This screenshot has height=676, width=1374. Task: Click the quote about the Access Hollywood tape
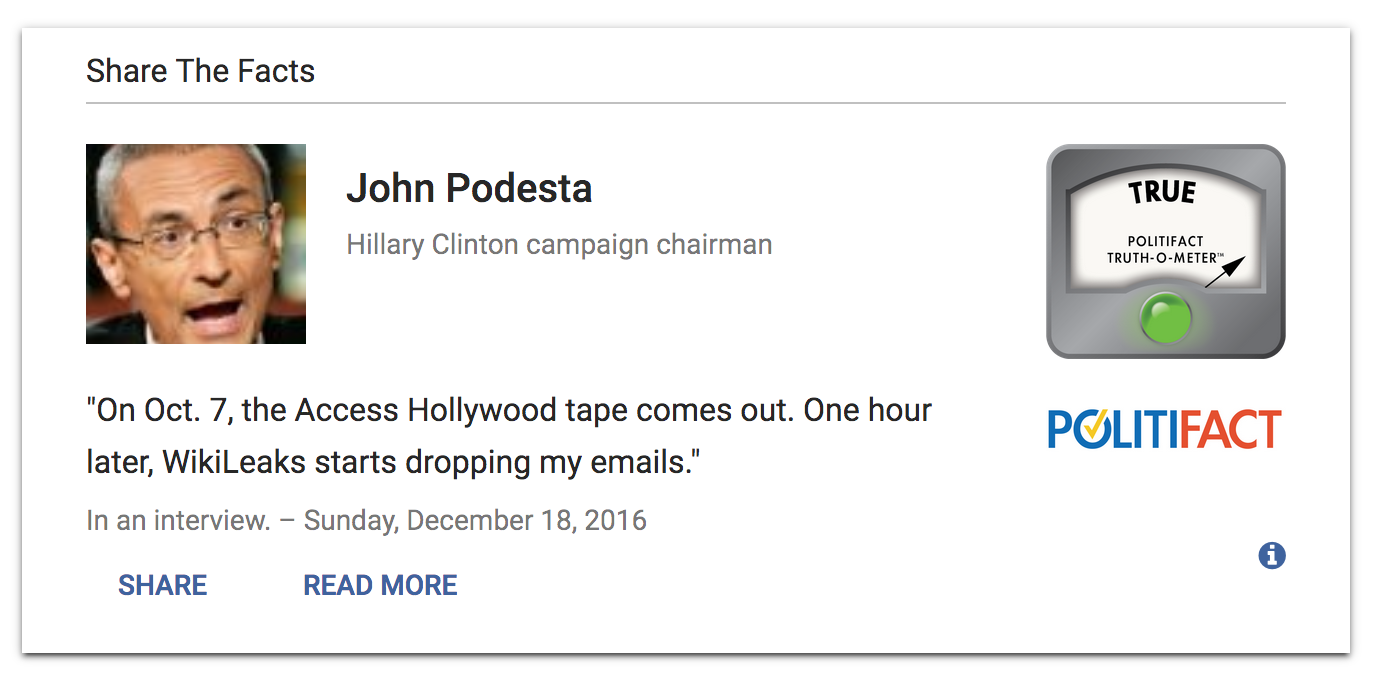pos(509,436)
